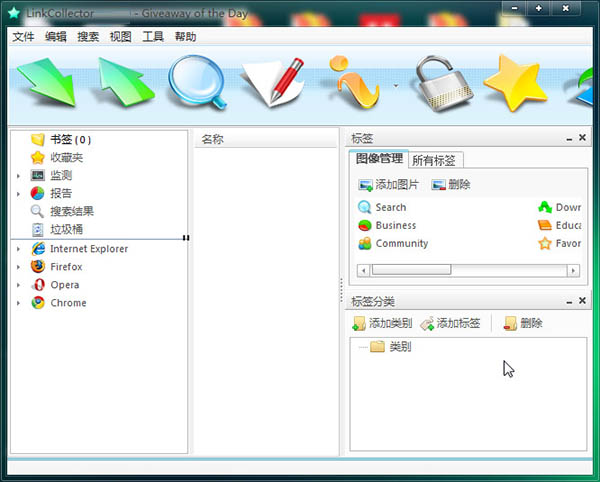Click the paper and red pencil edit icon
Viewport: 600px width, 482px height.
pos(272,84)
